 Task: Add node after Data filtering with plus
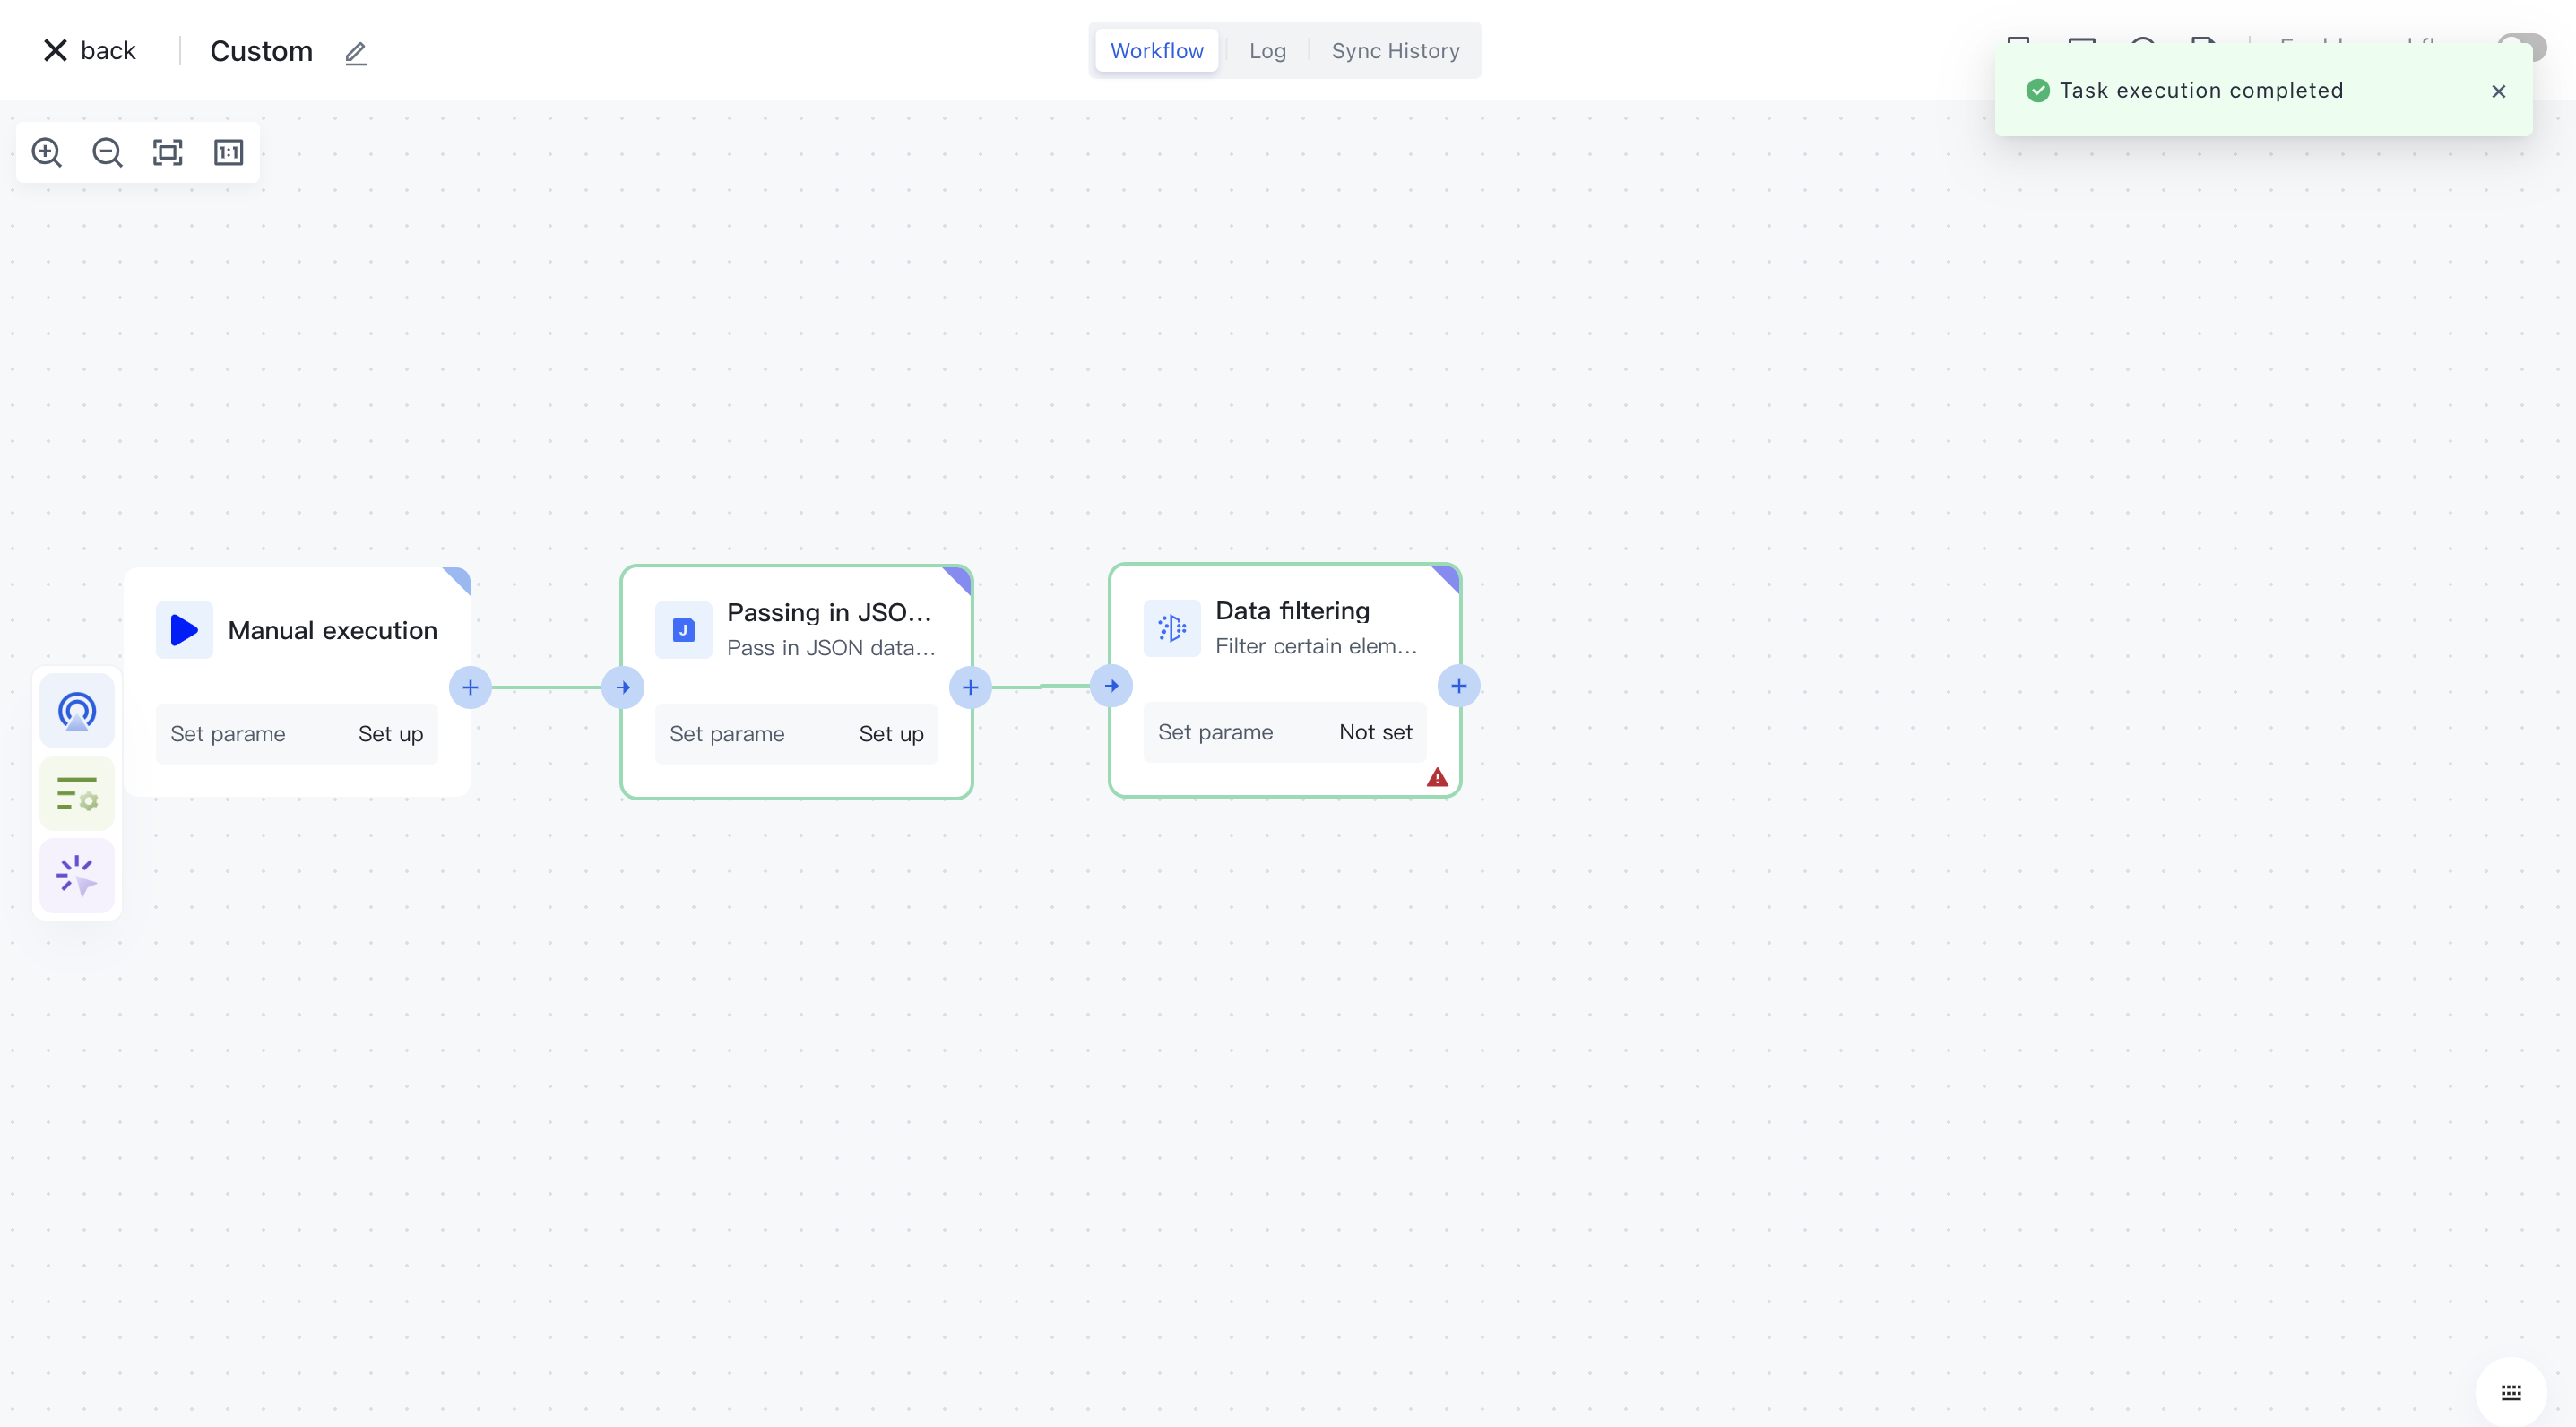click(x=1459, y=686)
